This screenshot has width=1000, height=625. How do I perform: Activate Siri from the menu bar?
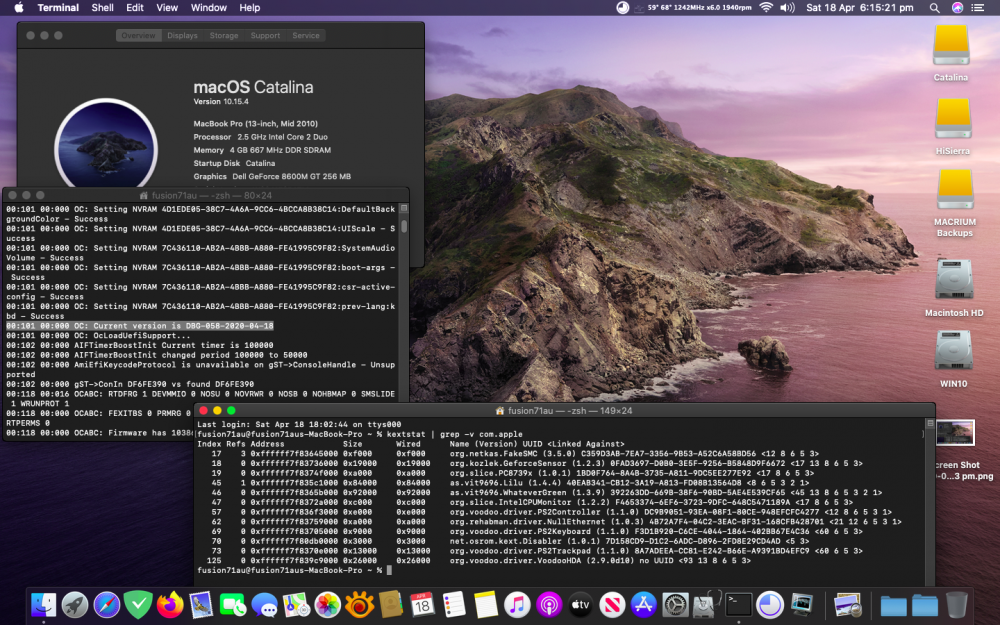957,8
